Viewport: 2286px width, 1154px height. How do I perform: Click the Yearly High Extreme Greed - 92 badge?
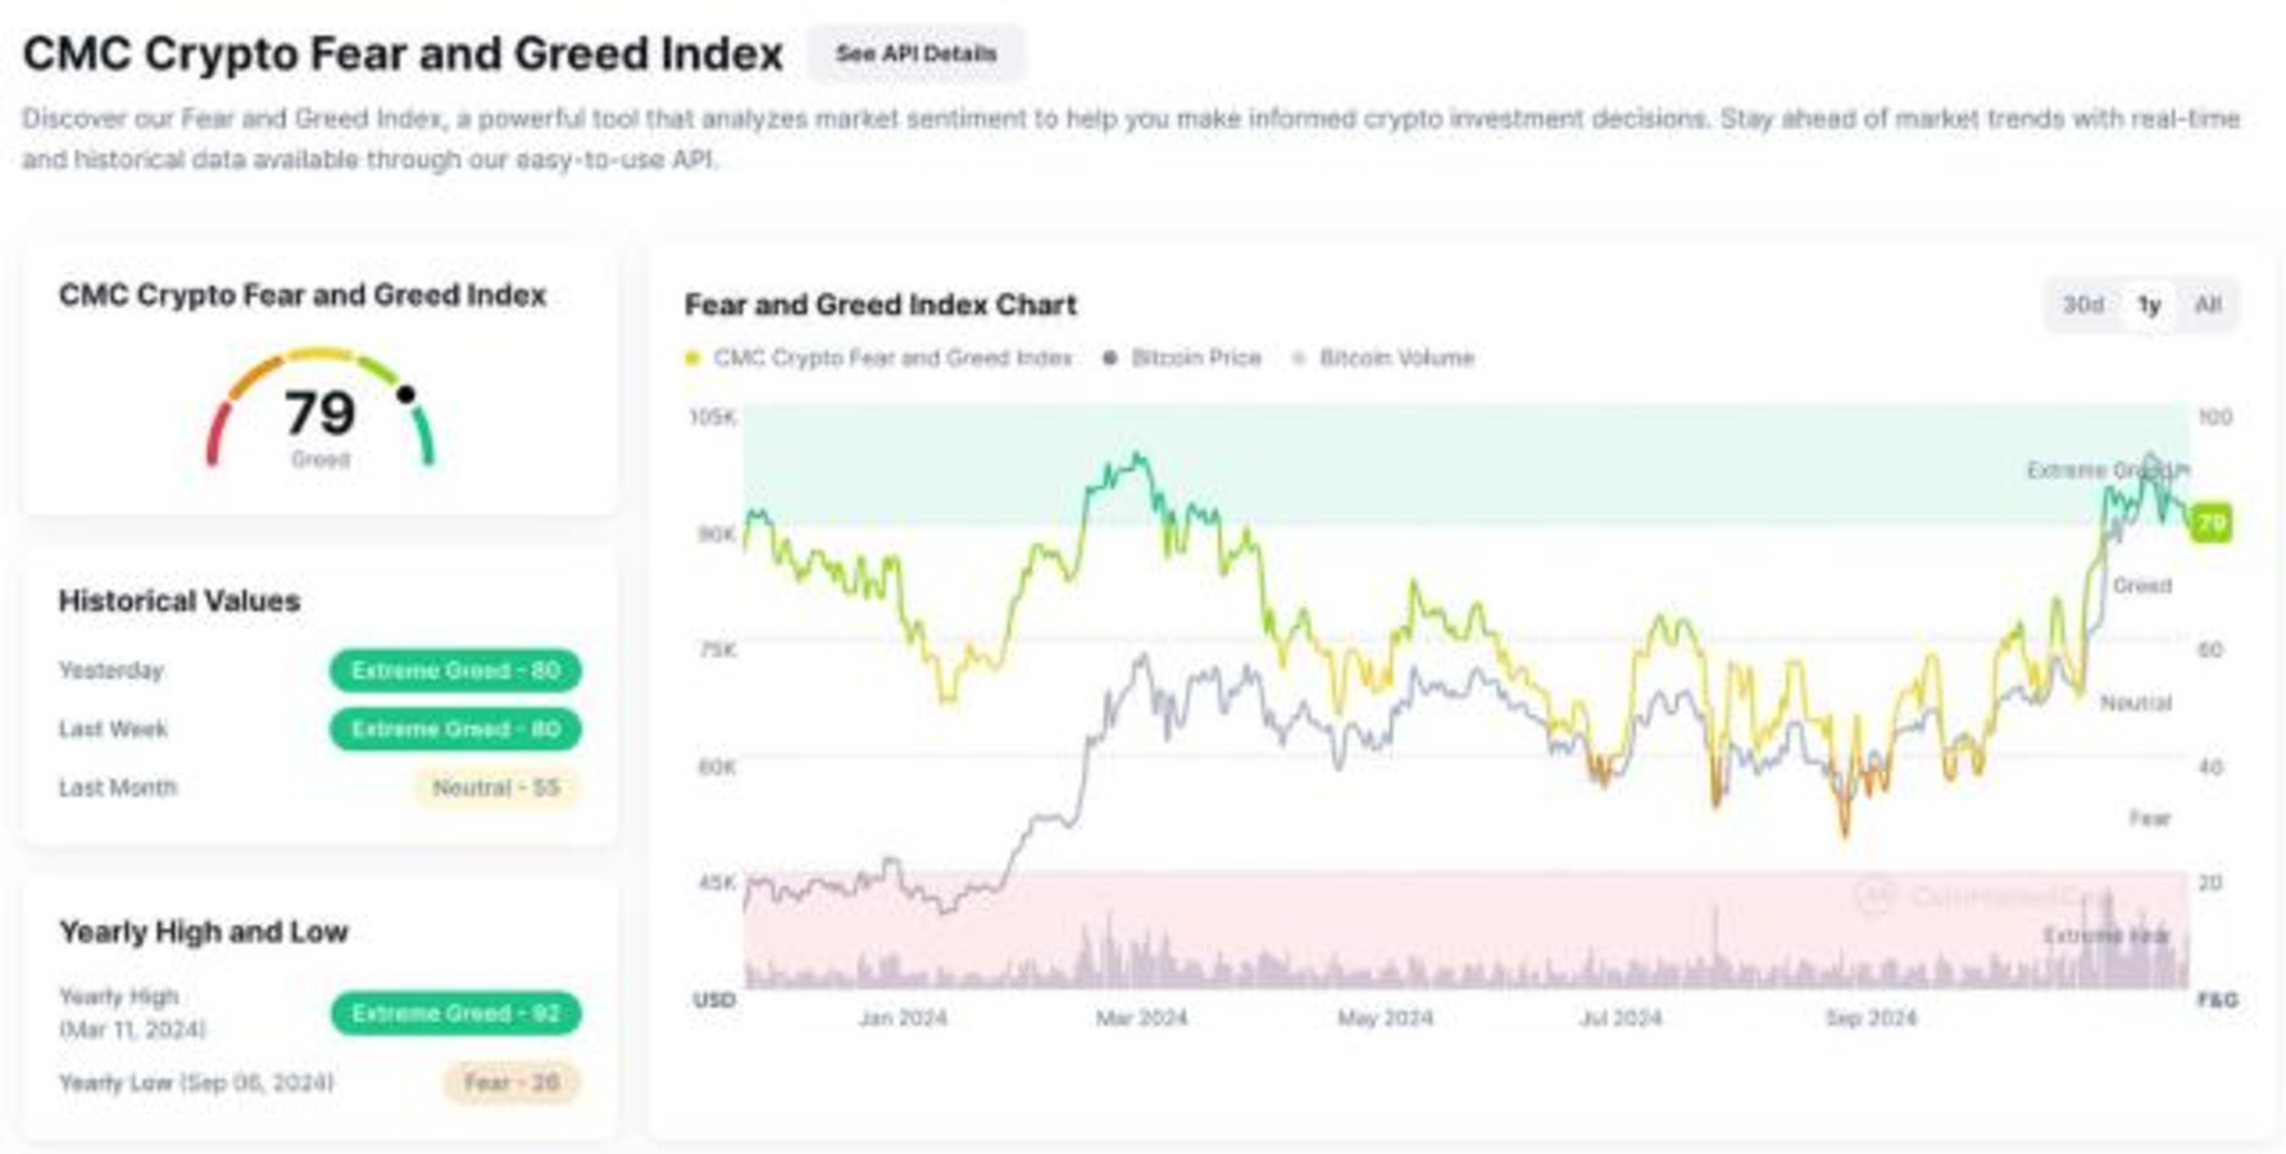pyautogui.click(x=455, y=1013)
